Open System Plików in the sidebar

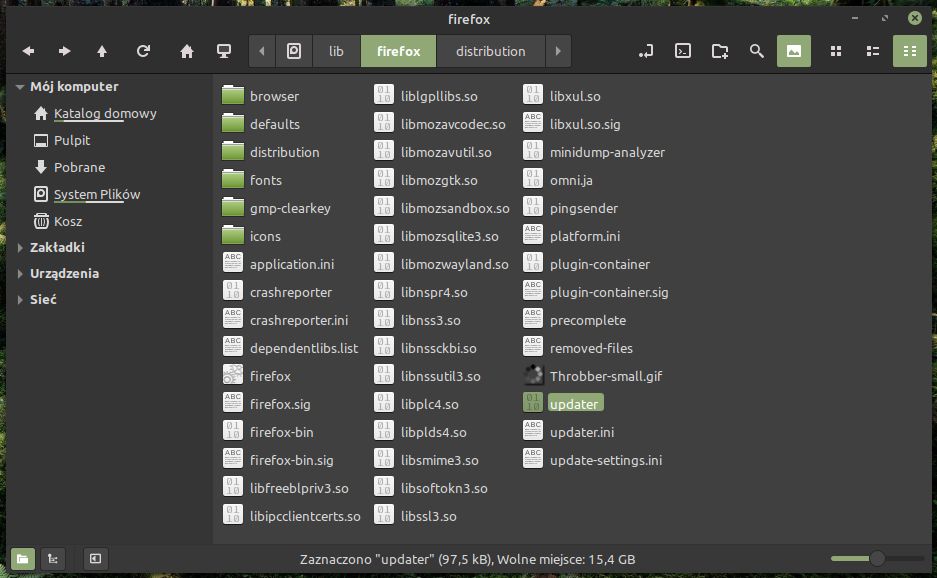point(87,194)
